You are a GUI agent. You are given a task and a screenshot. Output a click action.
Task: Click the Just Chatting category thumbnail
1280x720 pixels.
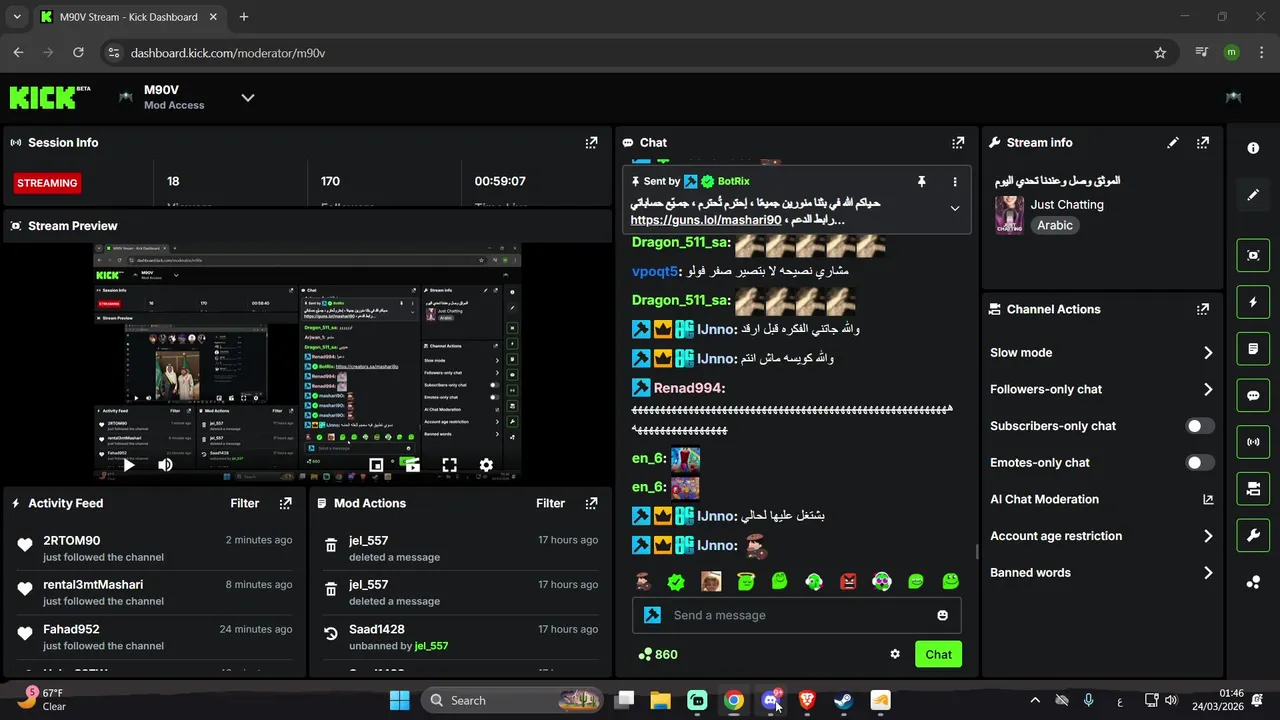point(1009,215)
